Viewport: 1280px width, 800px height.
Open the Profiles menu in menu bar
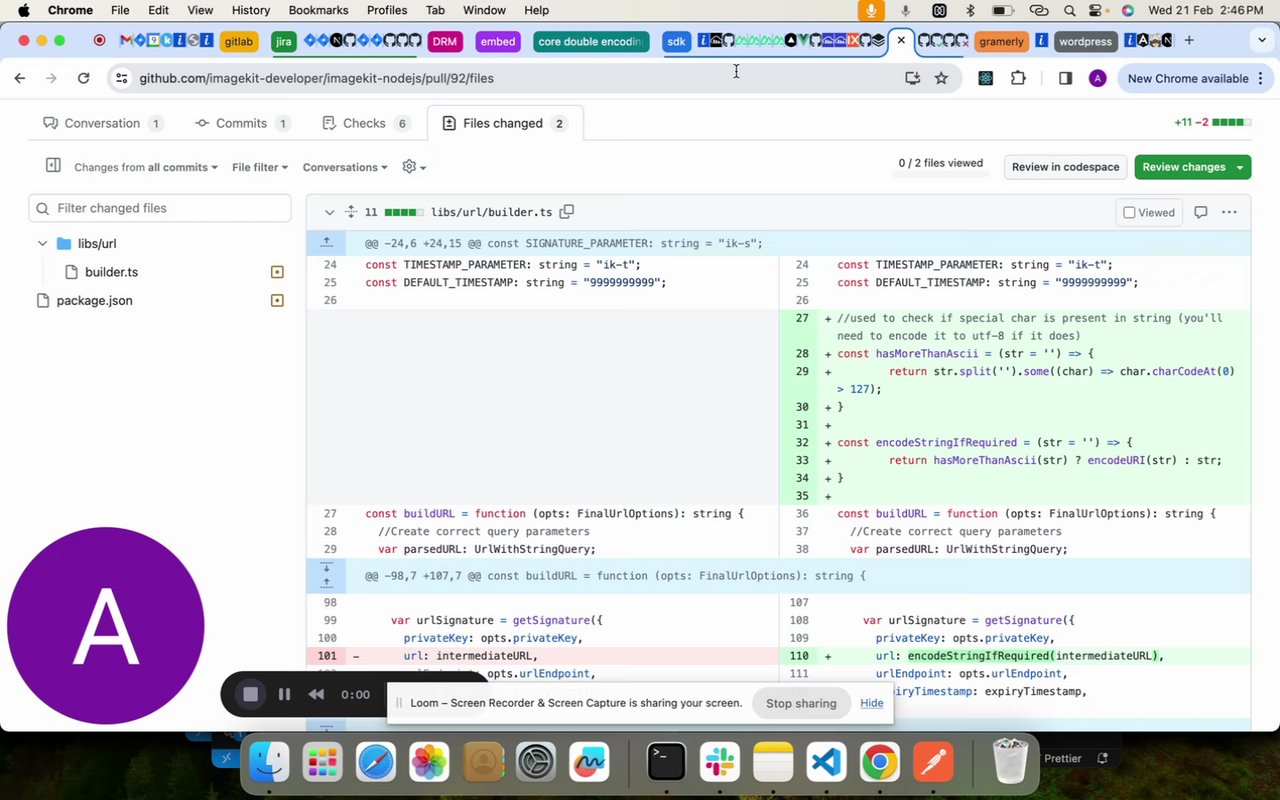(x=387, y=10)
